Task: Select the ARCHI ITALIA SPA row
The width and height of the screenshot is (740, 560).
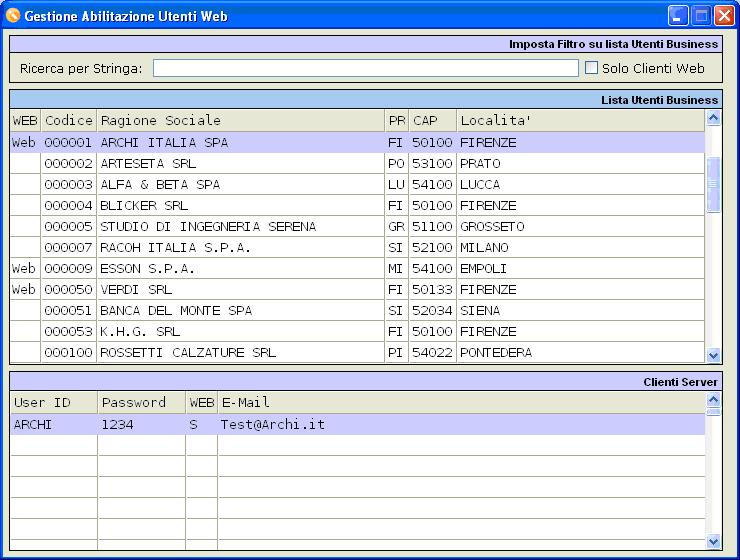Action: click(x=357, y=142)
